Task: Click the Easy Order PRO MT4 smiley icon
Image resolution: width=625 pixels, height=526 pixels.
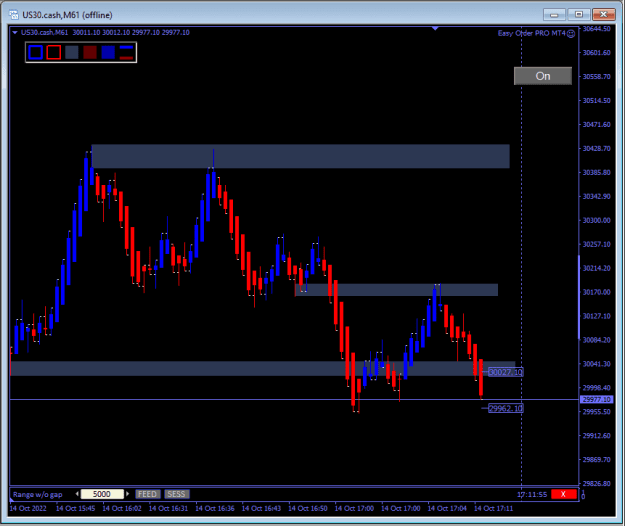Action: point(571,33)
